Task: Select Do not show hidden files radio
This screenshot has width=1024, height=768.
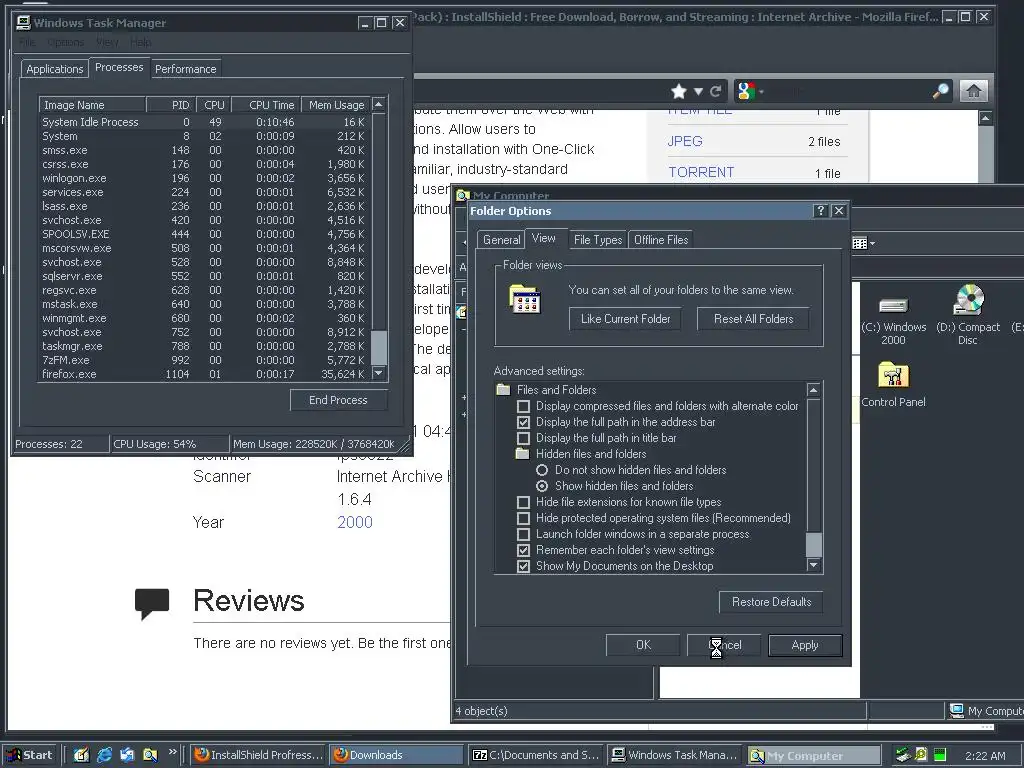Action: click(x=542, y=470)
